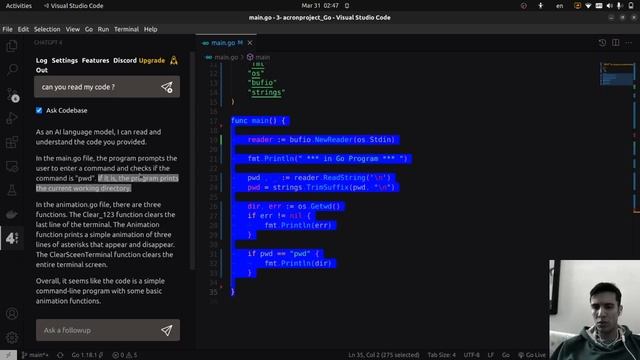
Task: Open Remote Explorer icon in activity bar
Action: pyautogui.click(x=12, y=167)
